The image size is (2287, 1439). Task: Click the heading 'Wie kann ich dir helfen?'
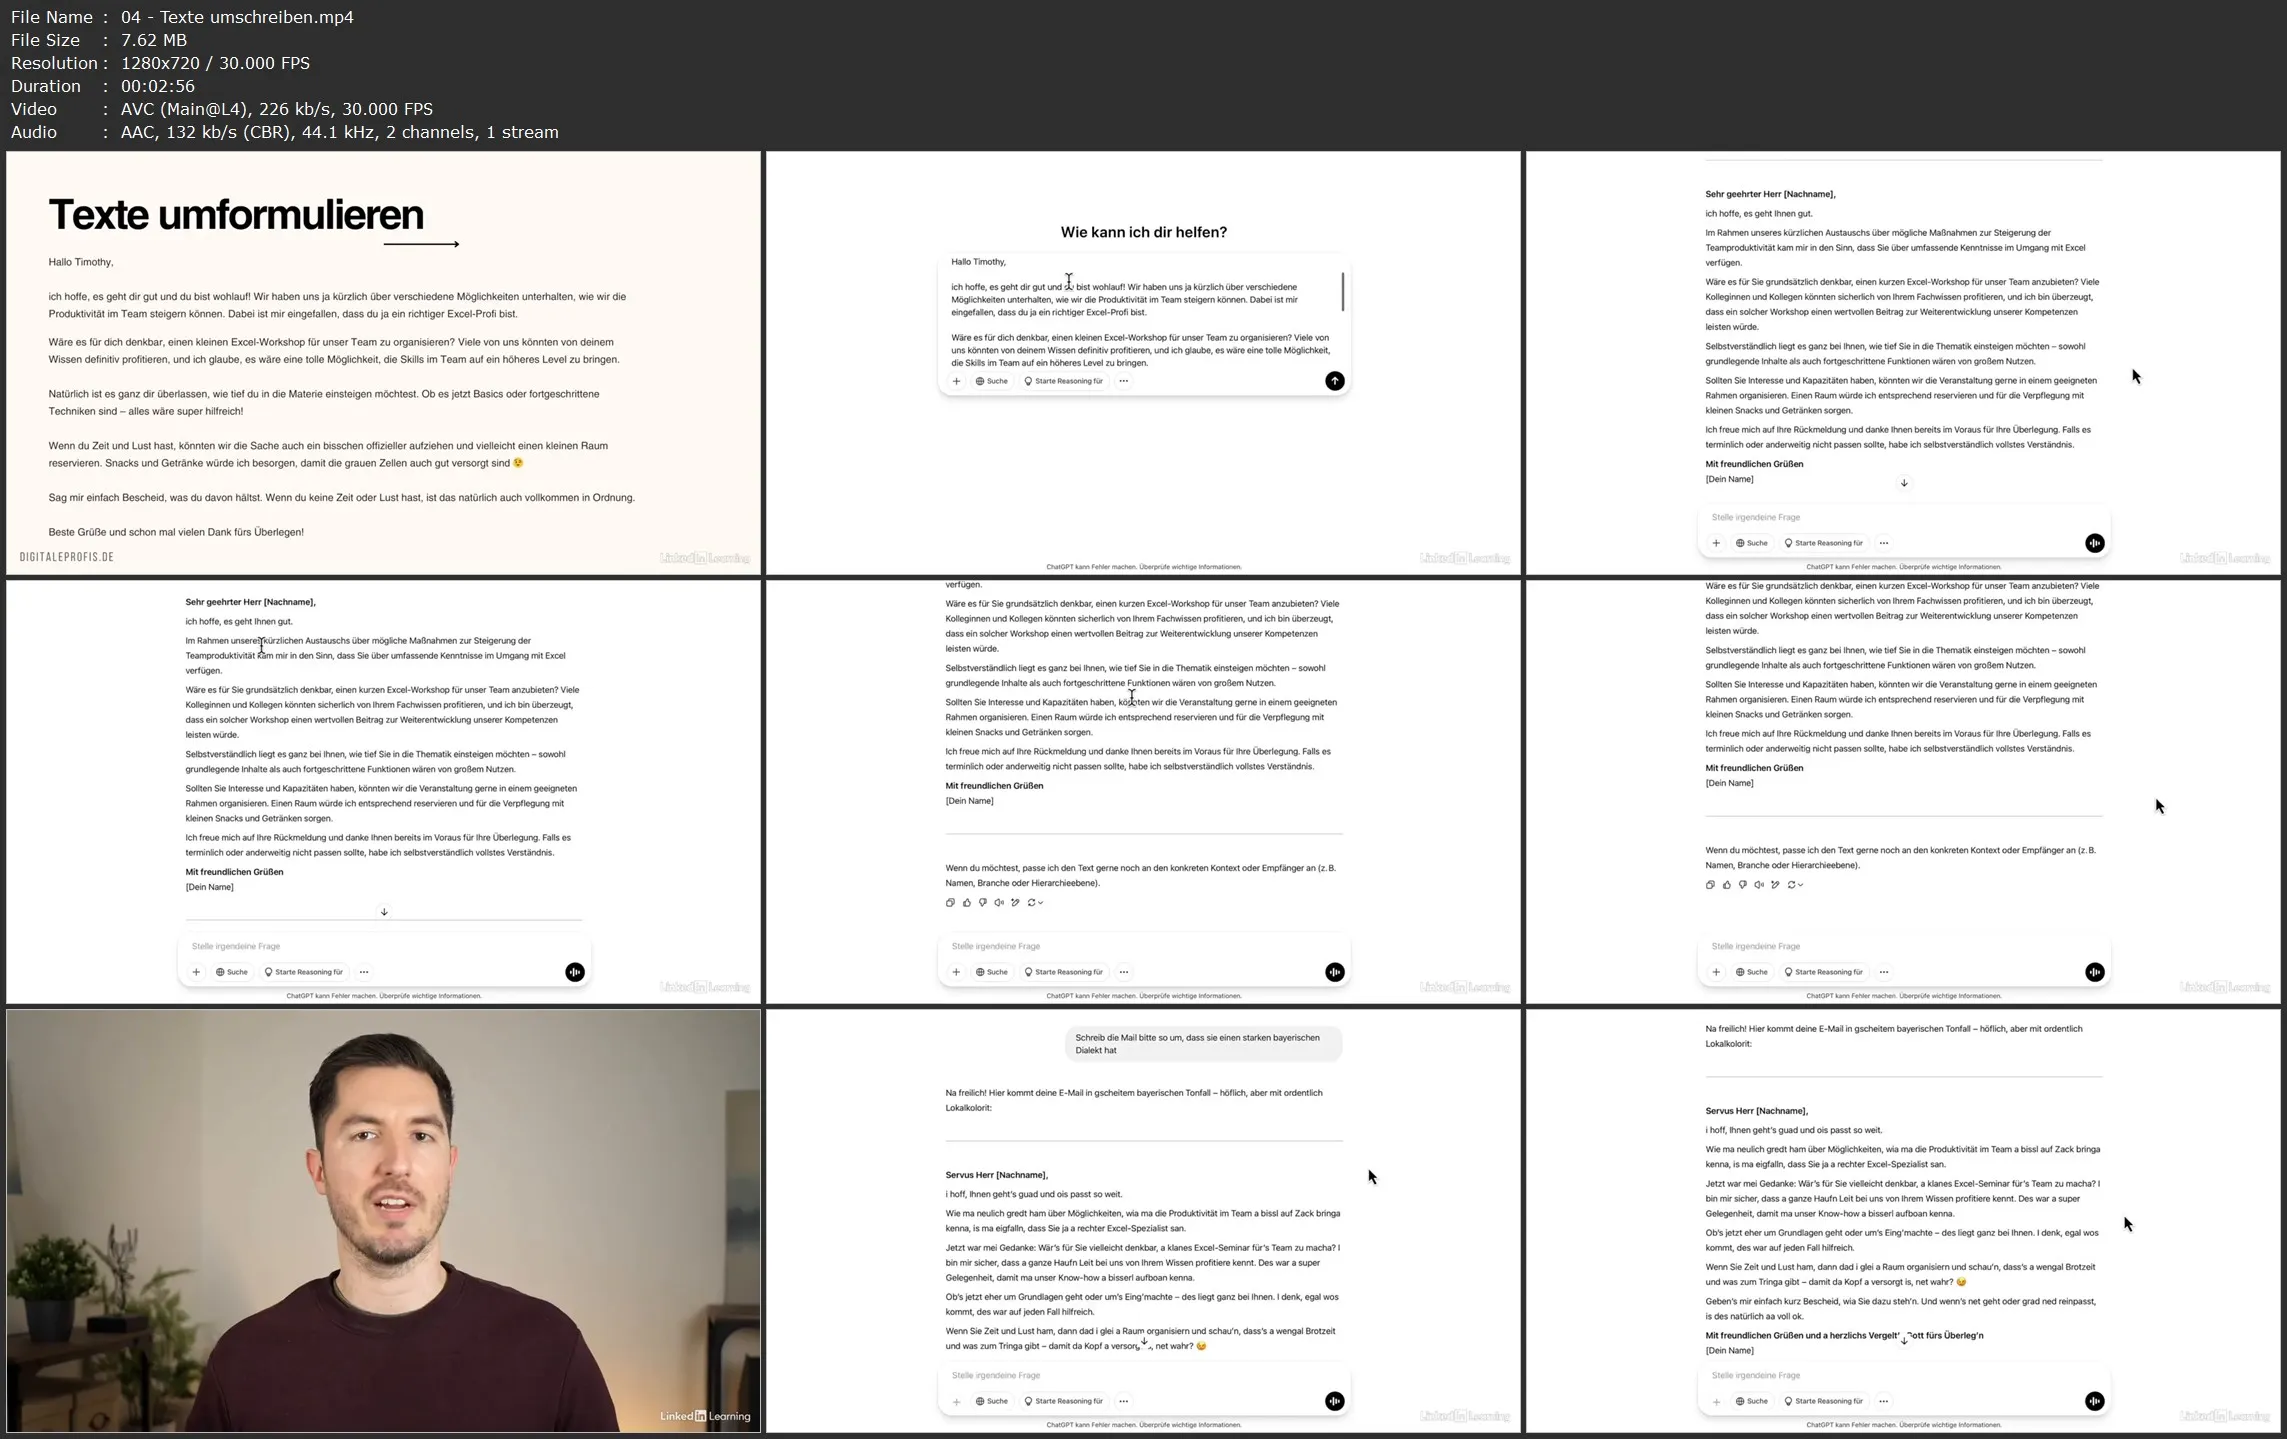click(x=1143, y=232)
